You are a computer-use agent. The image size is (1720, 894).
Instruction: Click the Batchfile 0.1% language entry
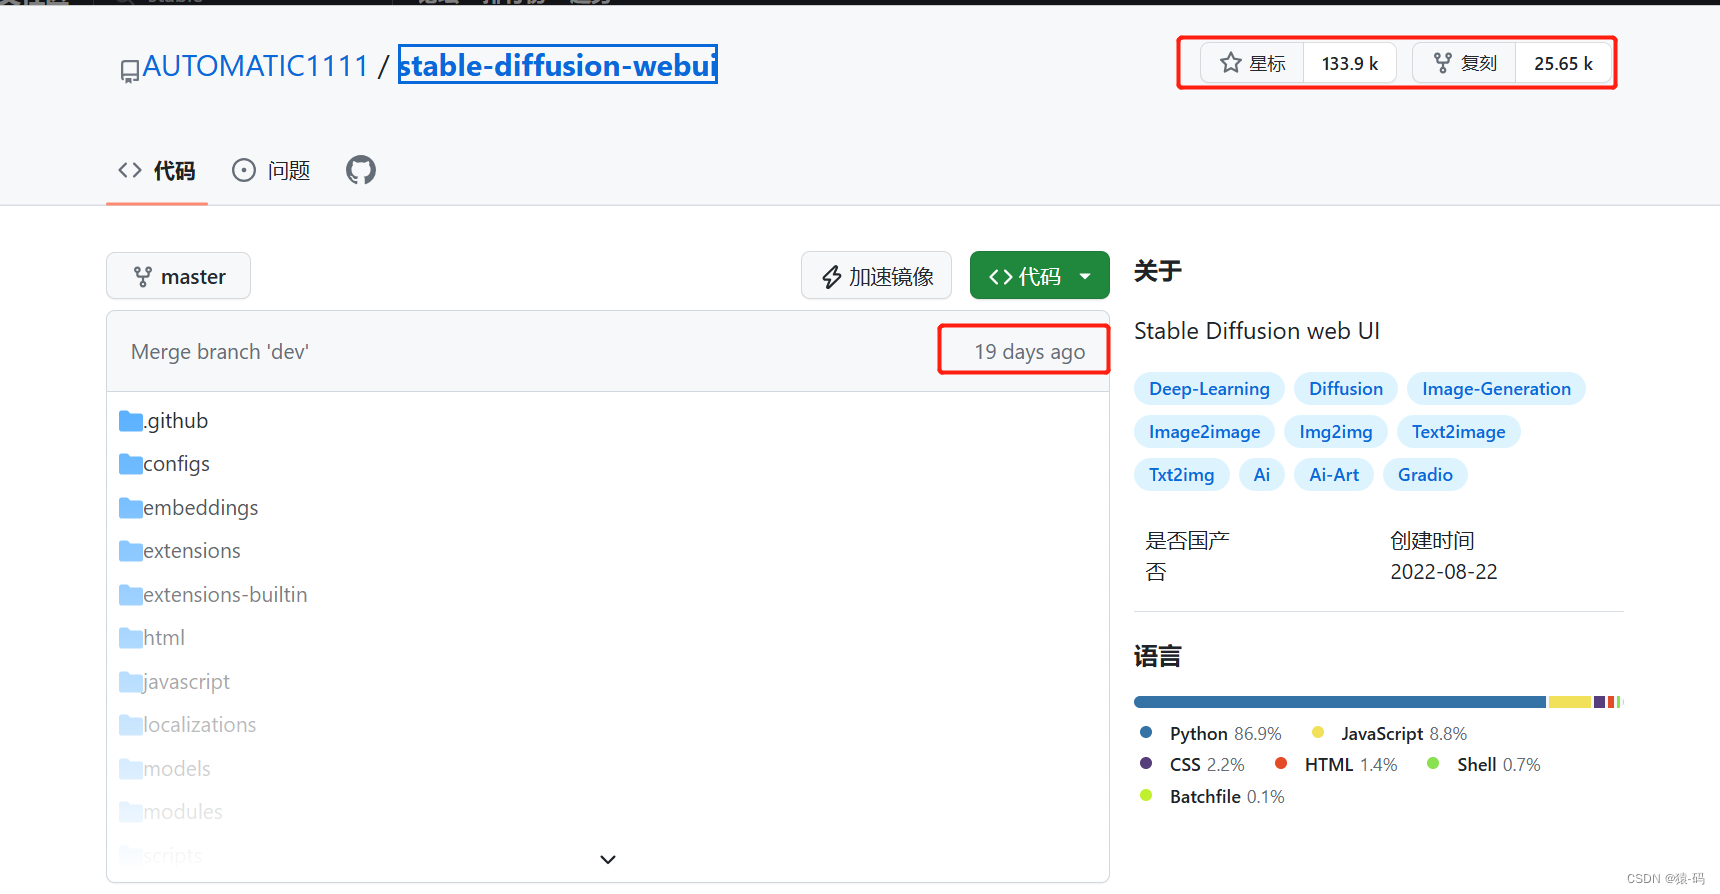point(1212,797)
